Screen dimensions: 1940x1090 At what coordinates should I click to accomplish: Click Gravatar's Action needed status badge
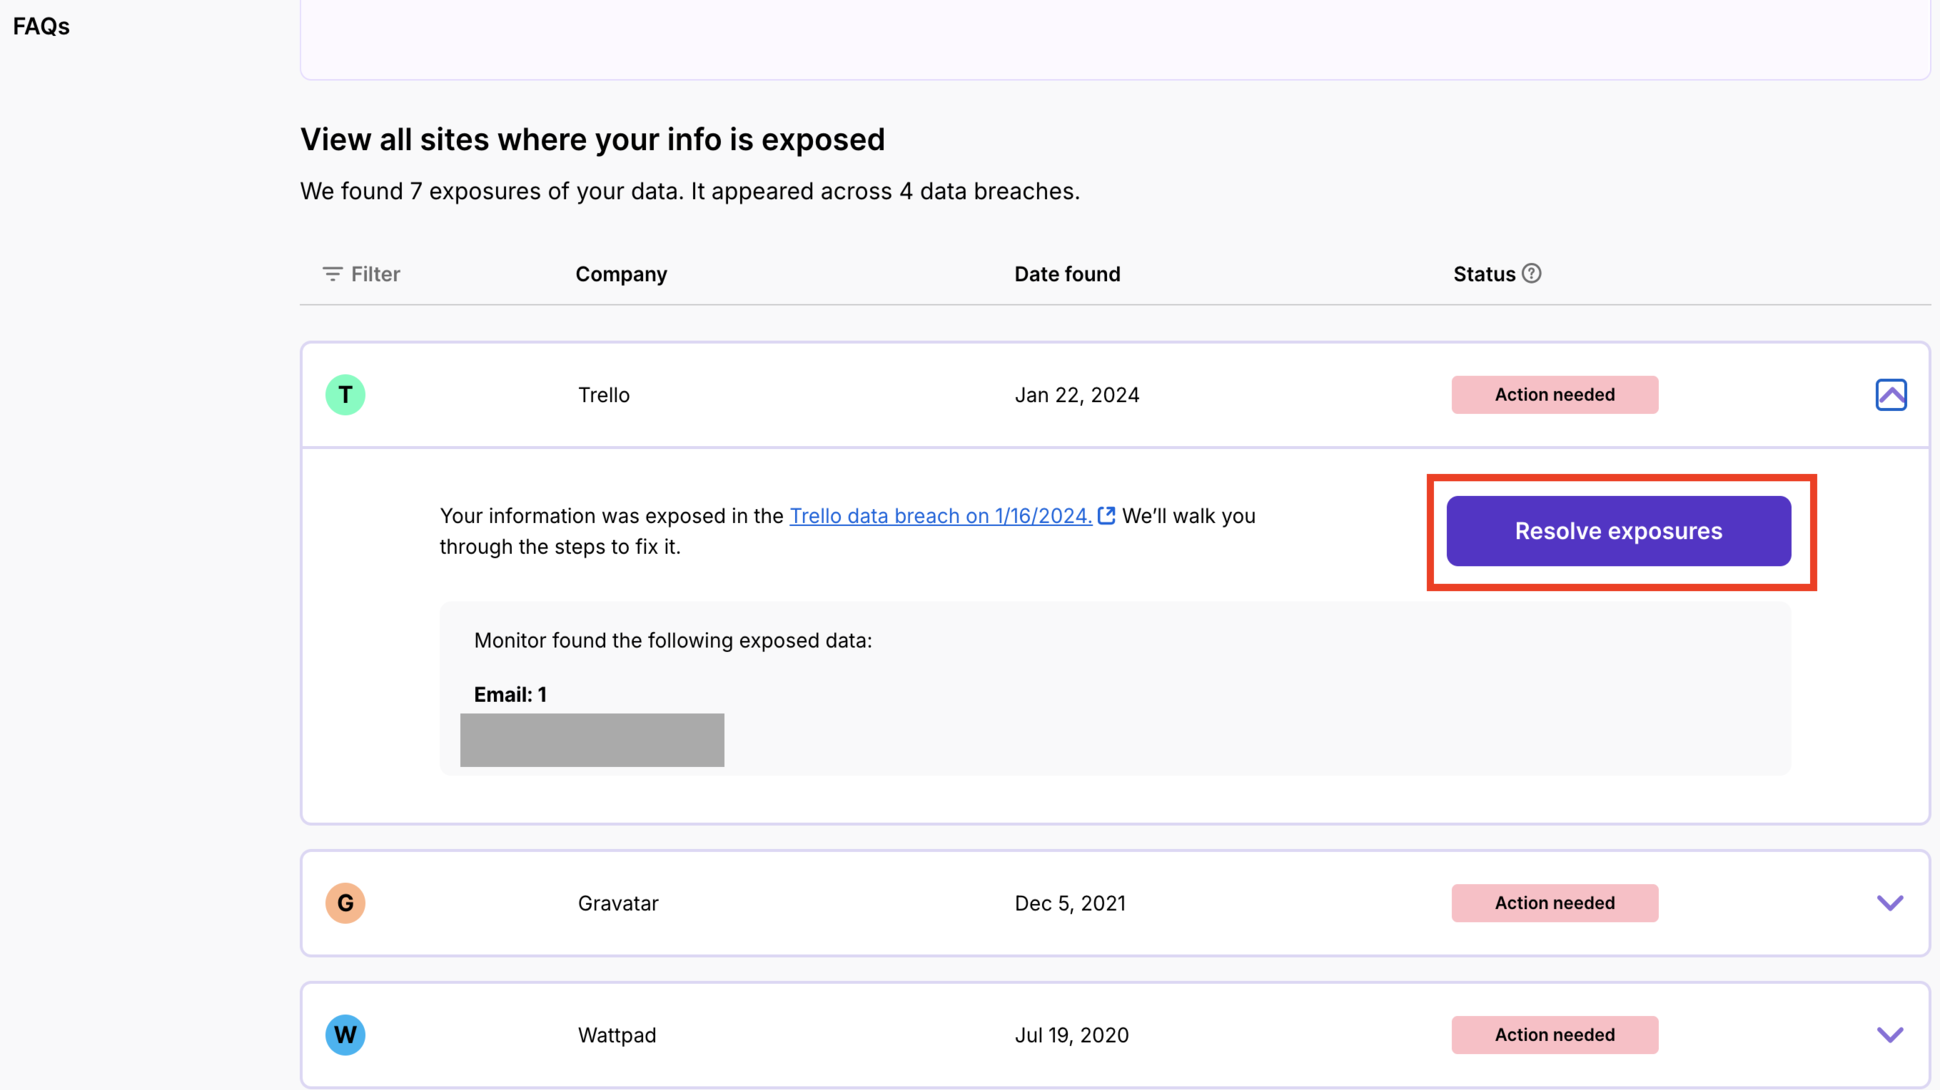coord(1554,903)
